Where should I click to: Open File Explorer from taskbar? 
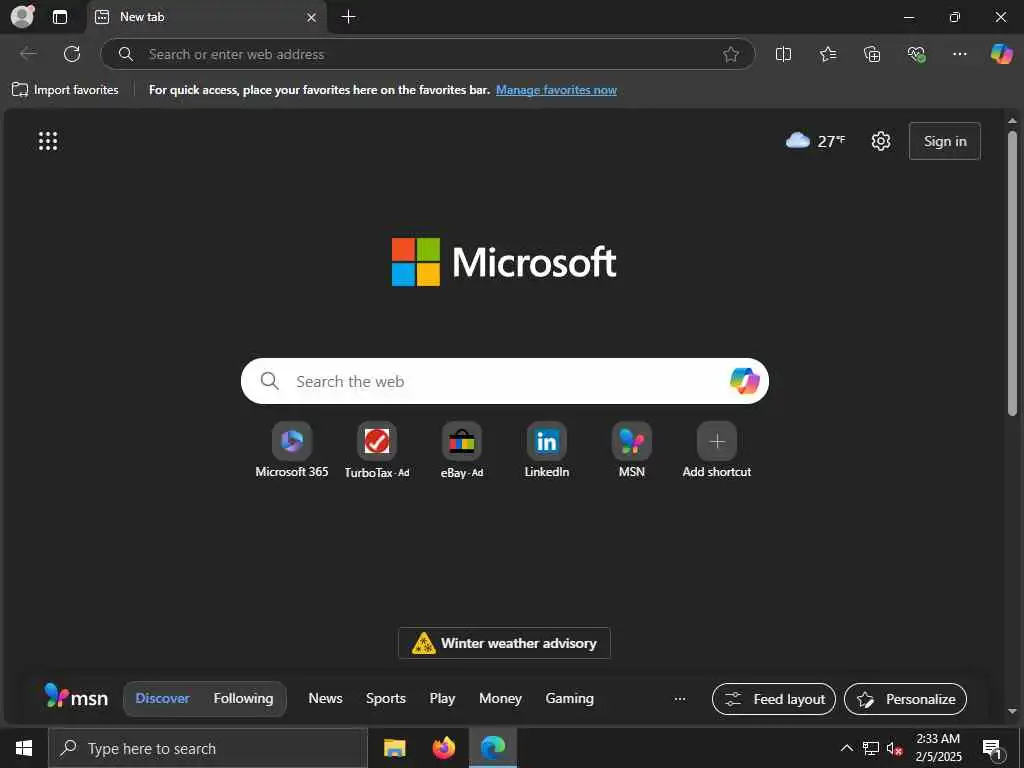(x=394, y=748)
